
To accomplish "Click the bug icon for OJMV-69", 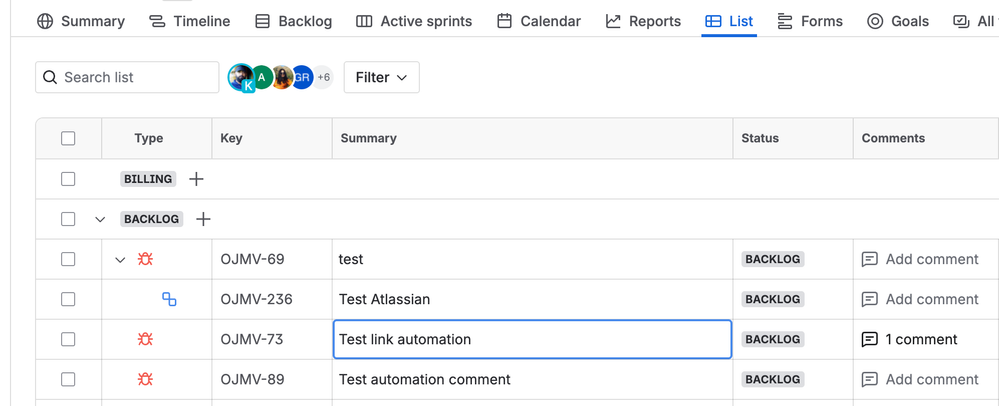I will pyautogui.click(x=145, y=259).
